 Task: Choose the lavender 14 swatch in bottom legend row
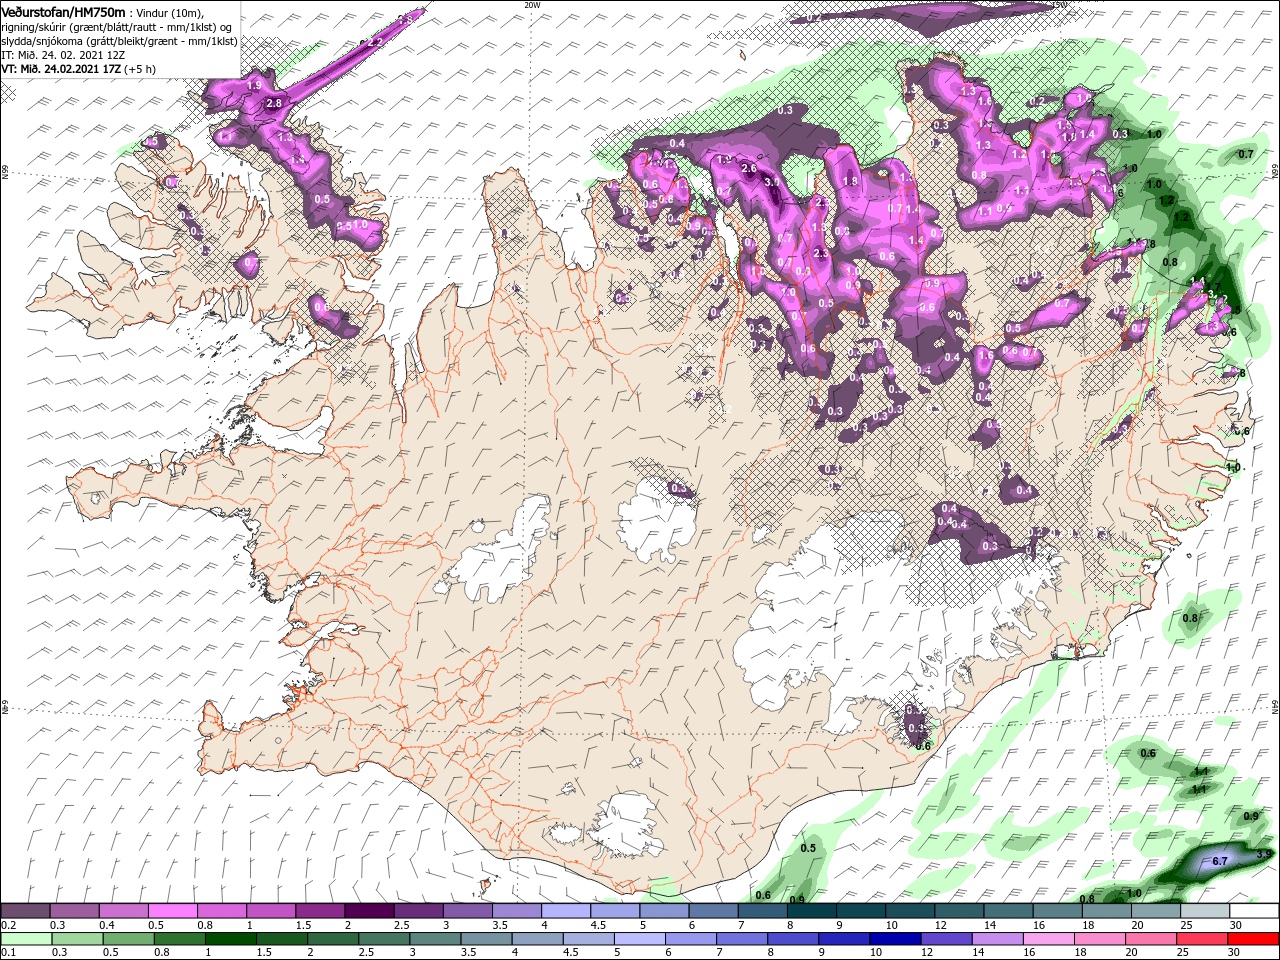(997, 938)
